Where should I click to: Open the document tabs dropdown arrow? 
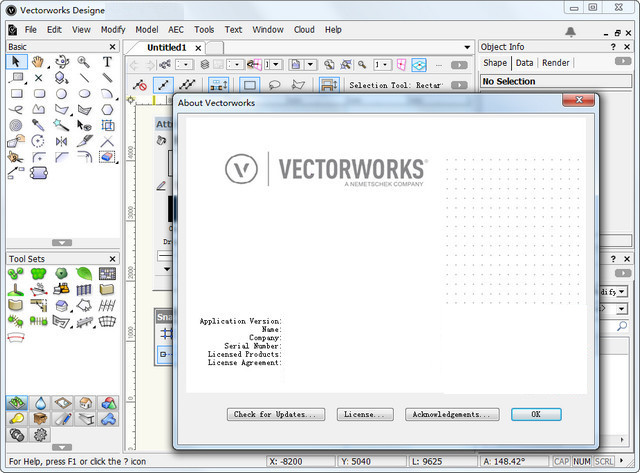pos(467,47)
